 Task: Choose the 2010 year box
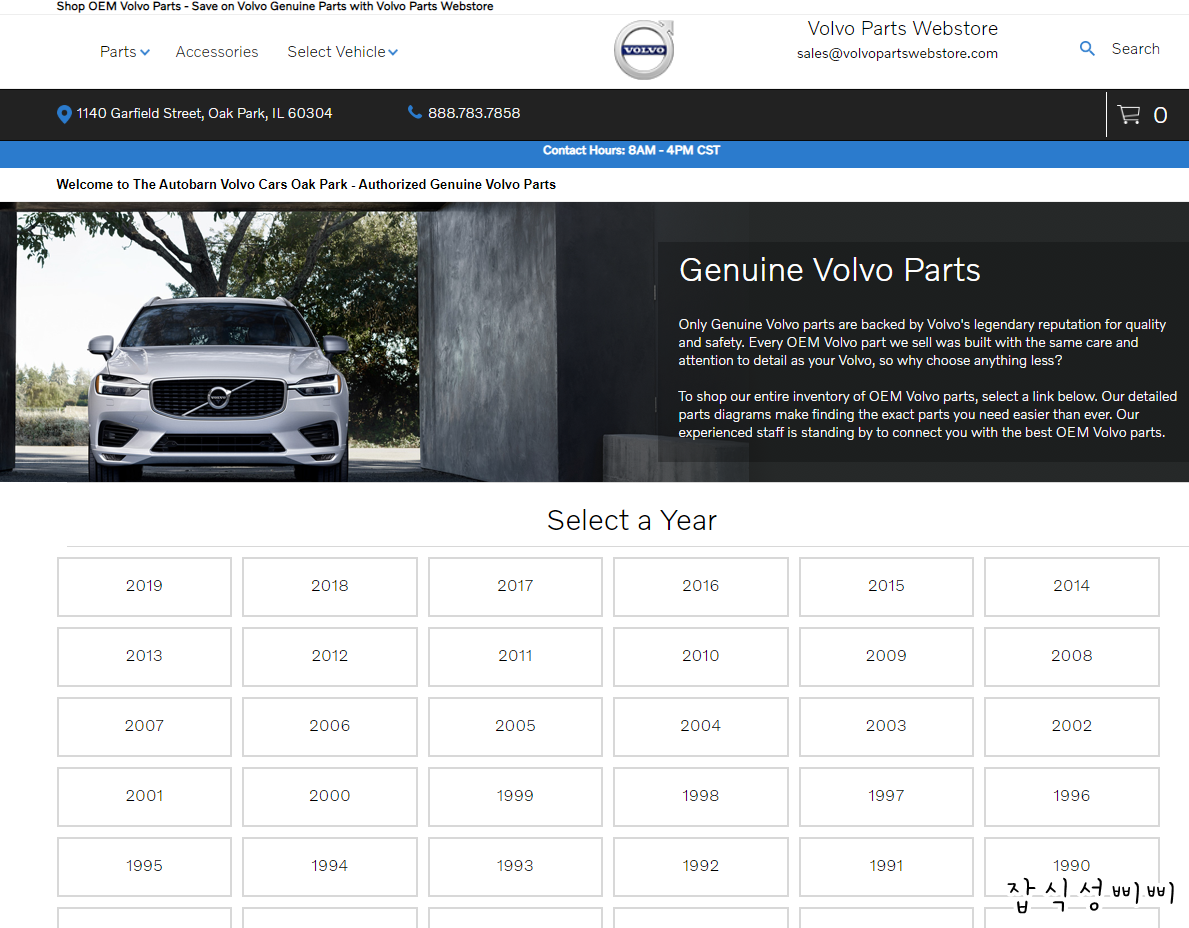click(701, 656)
